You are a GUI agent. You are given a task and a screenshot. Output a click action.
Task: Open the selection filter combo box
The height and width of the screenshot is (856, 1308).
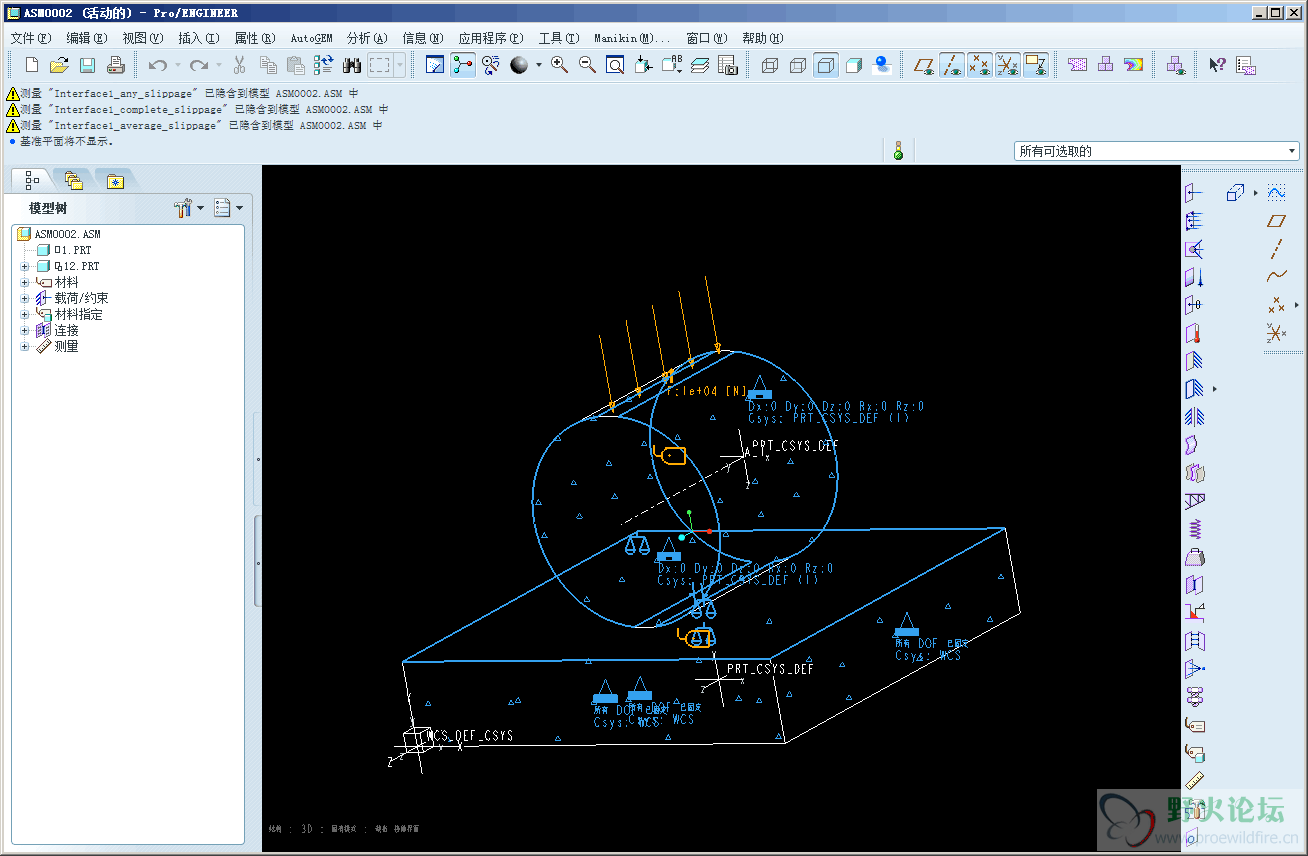(x=1157, y=151)
